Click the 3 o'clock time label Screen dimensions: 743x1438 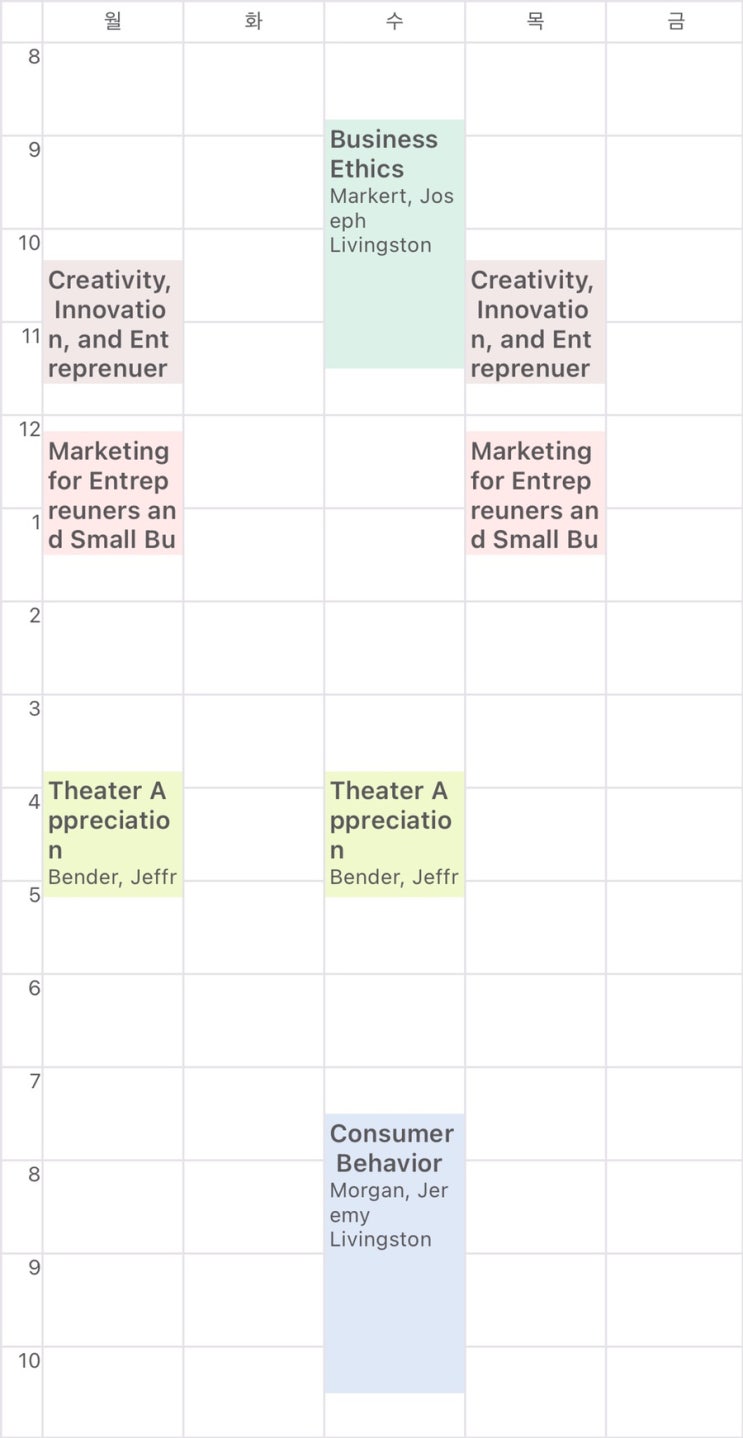[34, 709]
